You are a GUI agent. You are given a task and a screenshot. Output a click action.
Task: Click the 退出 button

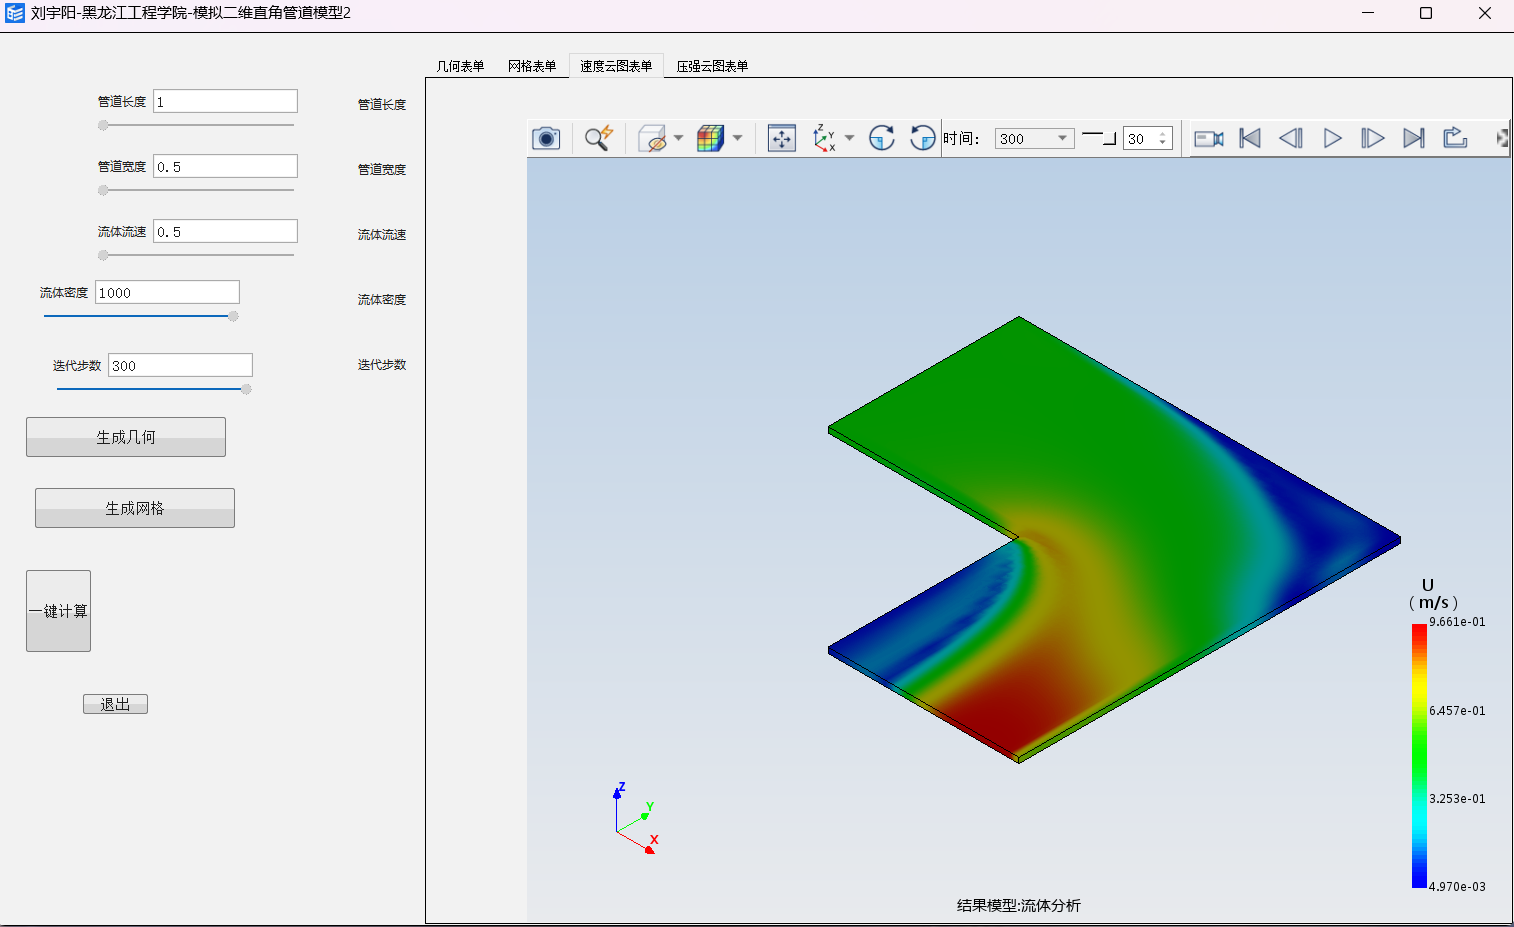[x=115, y=704]
